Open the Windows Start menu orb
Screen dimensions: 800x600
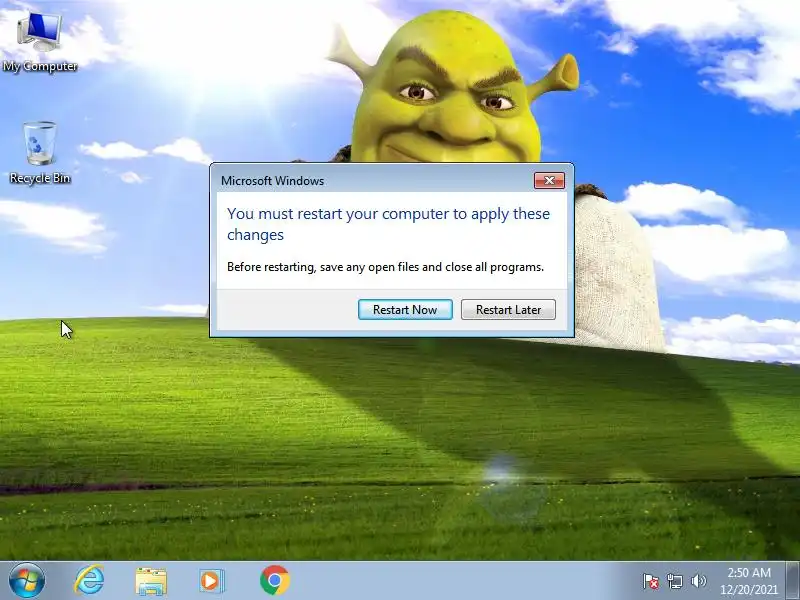click(x=27, y=580)
